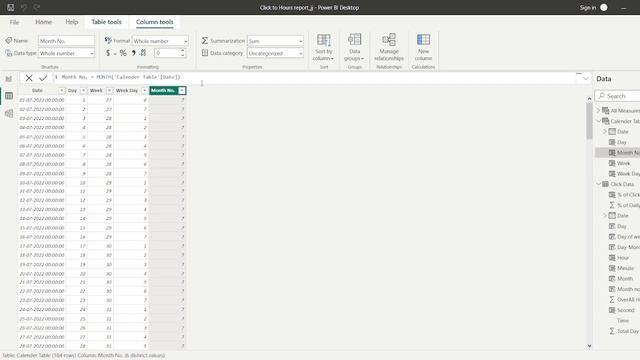This screenshot has width=640, height=360.
Task: Open Day column filter dropdown
Action: (x=83, y=91)
